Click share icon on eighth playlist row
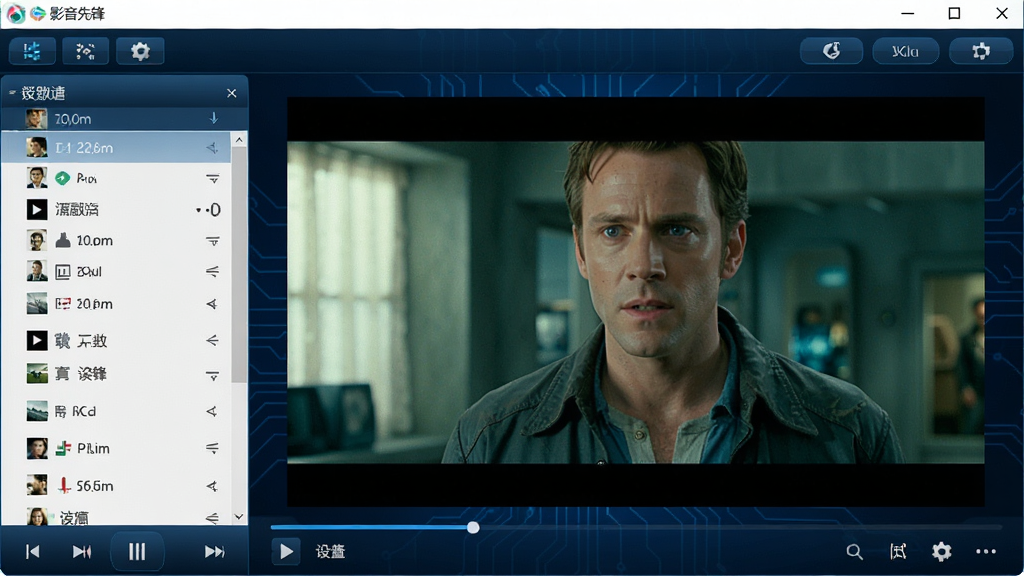The image size is (1024, 576). [212, 340]
